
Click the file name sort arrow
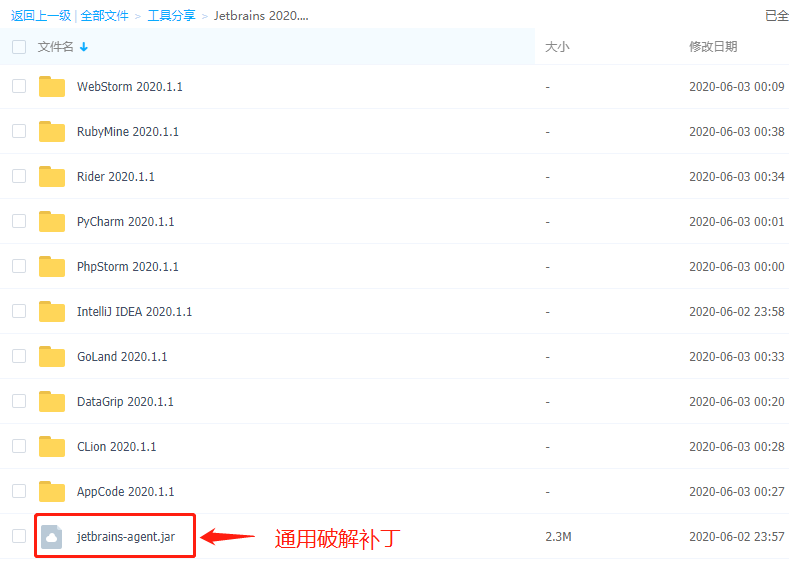coord(84,47)
